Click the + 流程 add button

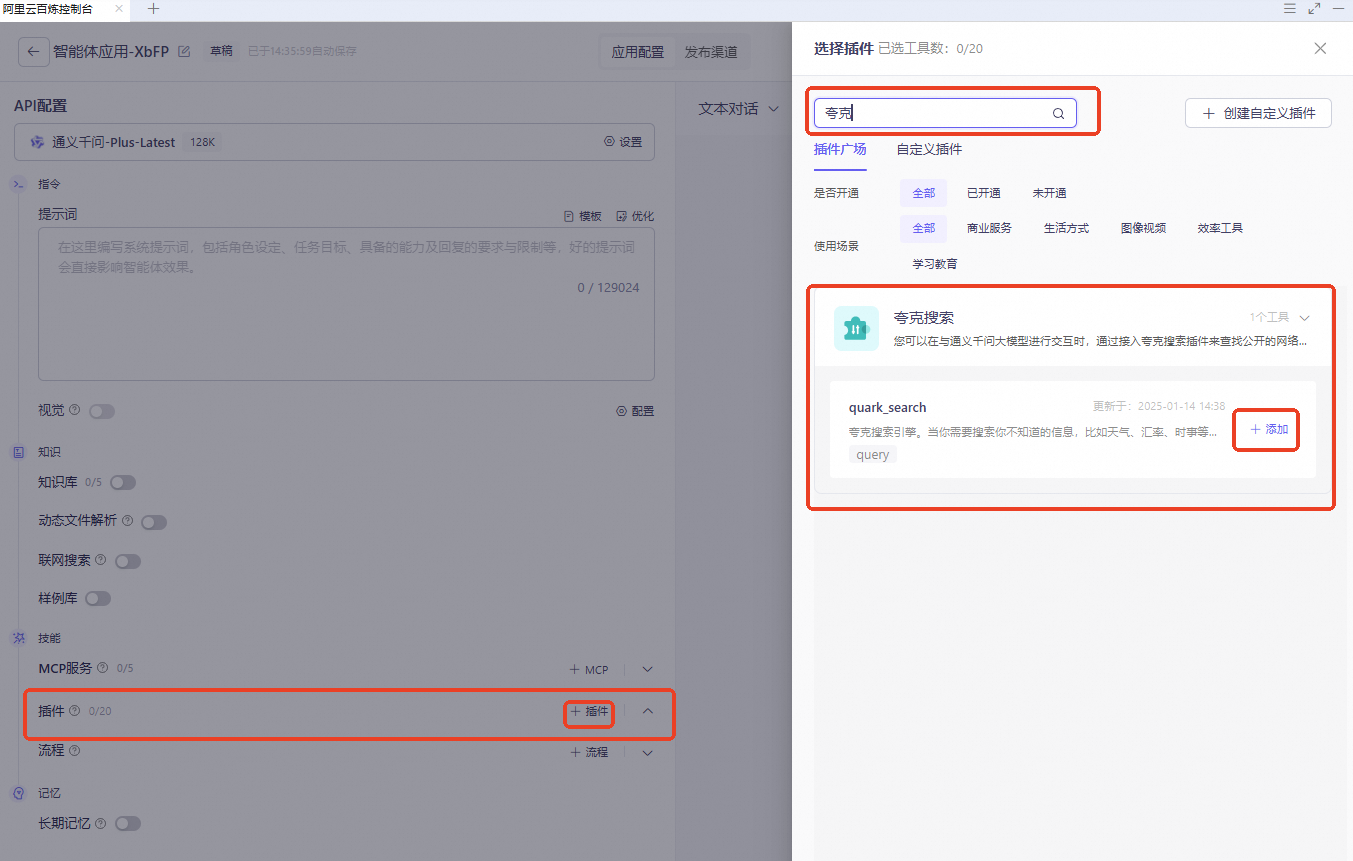pyautogui.click(x=589, y=752)
